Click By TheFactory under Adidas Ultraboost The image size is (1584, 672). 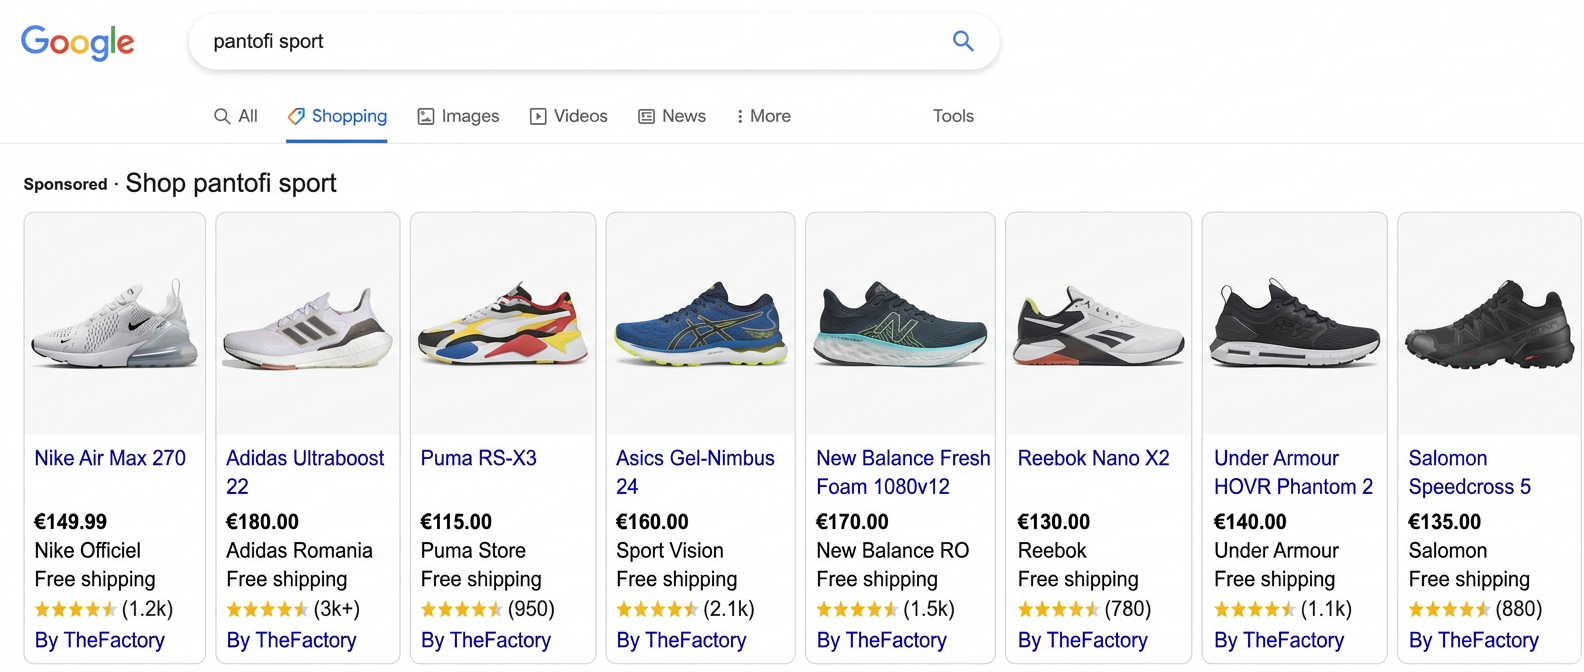click(291, 640)
